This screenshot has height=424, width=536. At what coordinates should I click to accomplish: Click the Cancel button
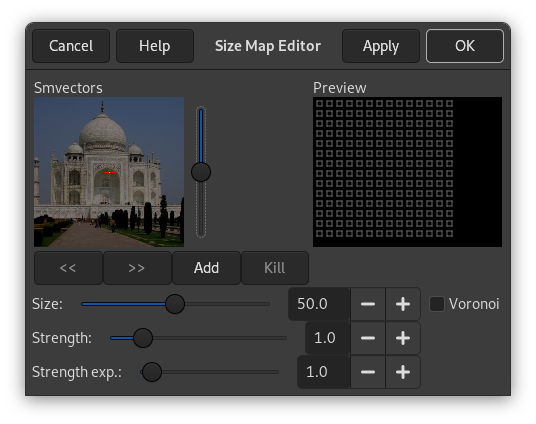71,46
